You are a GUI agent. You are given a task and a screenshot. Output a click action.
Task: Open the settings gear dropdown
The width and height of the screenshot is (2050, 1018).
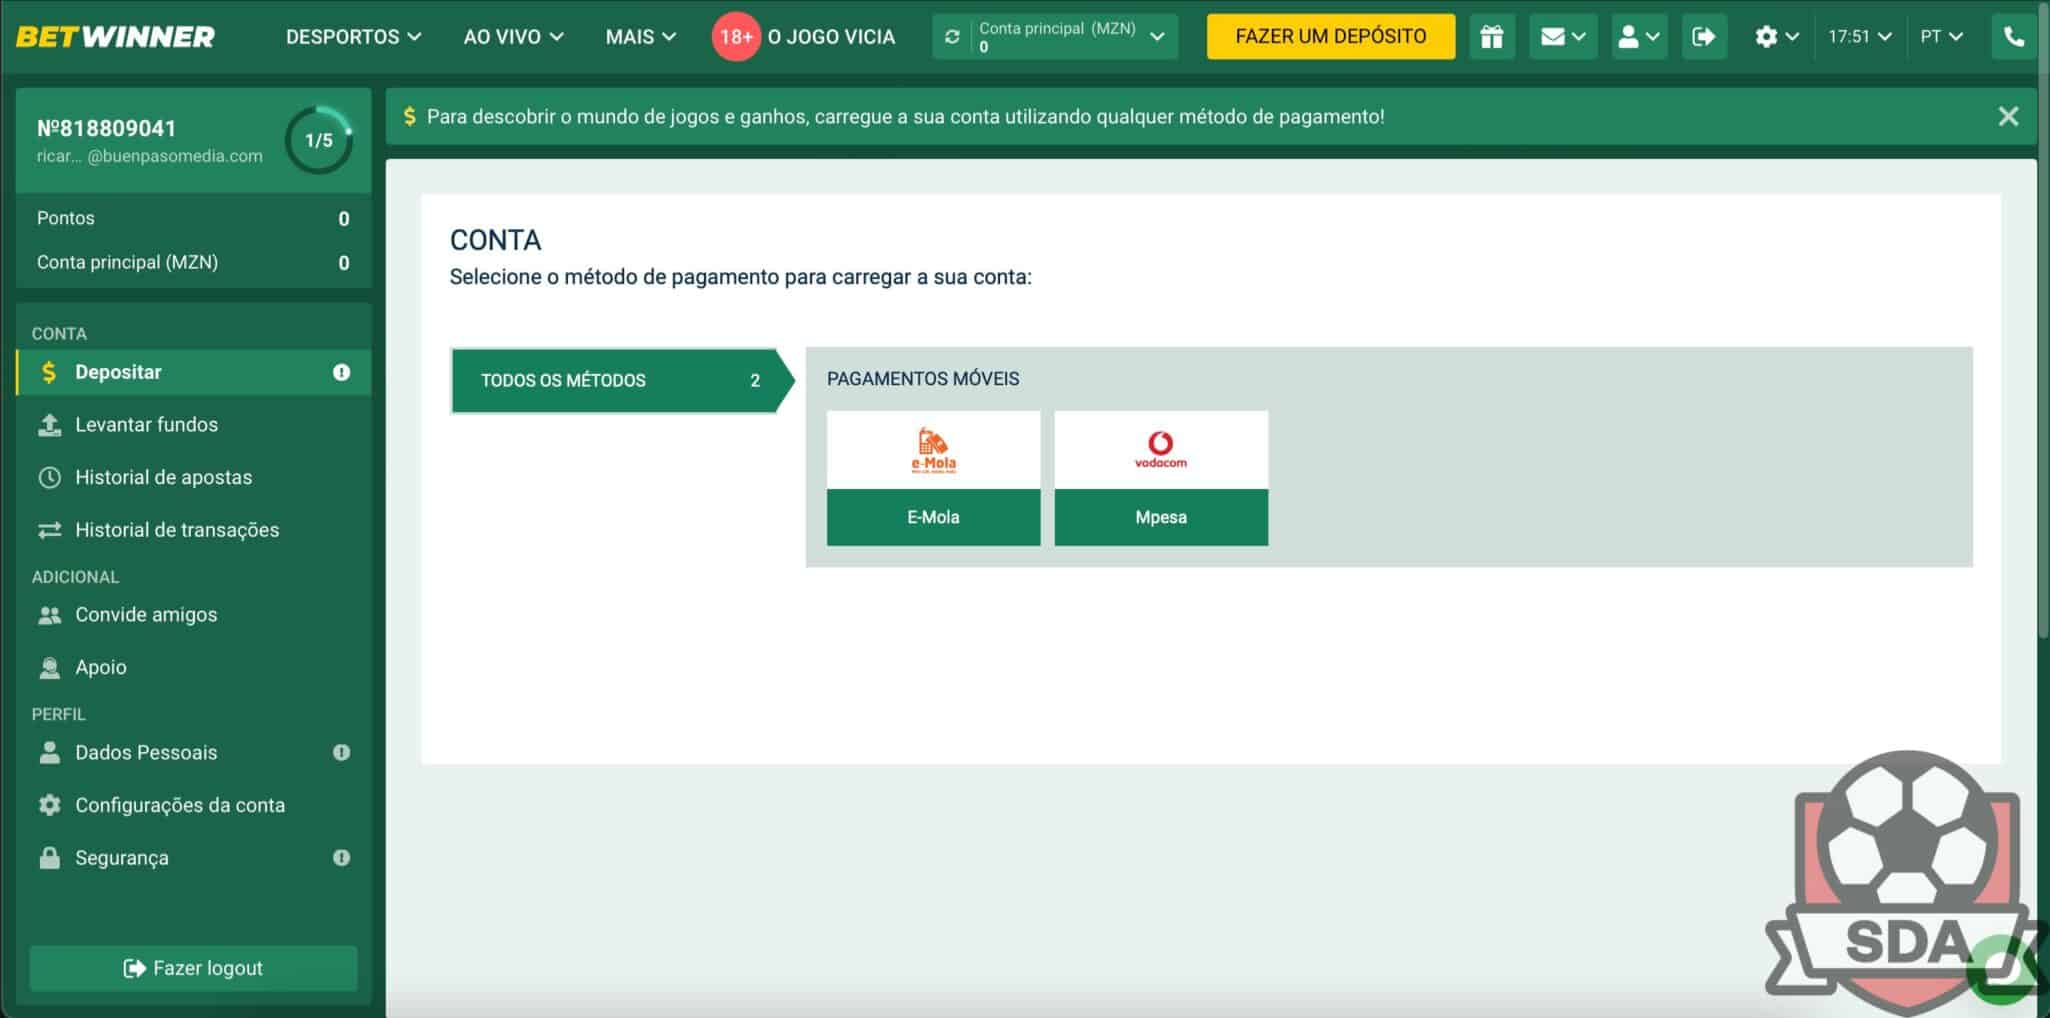click(1776, 37)
